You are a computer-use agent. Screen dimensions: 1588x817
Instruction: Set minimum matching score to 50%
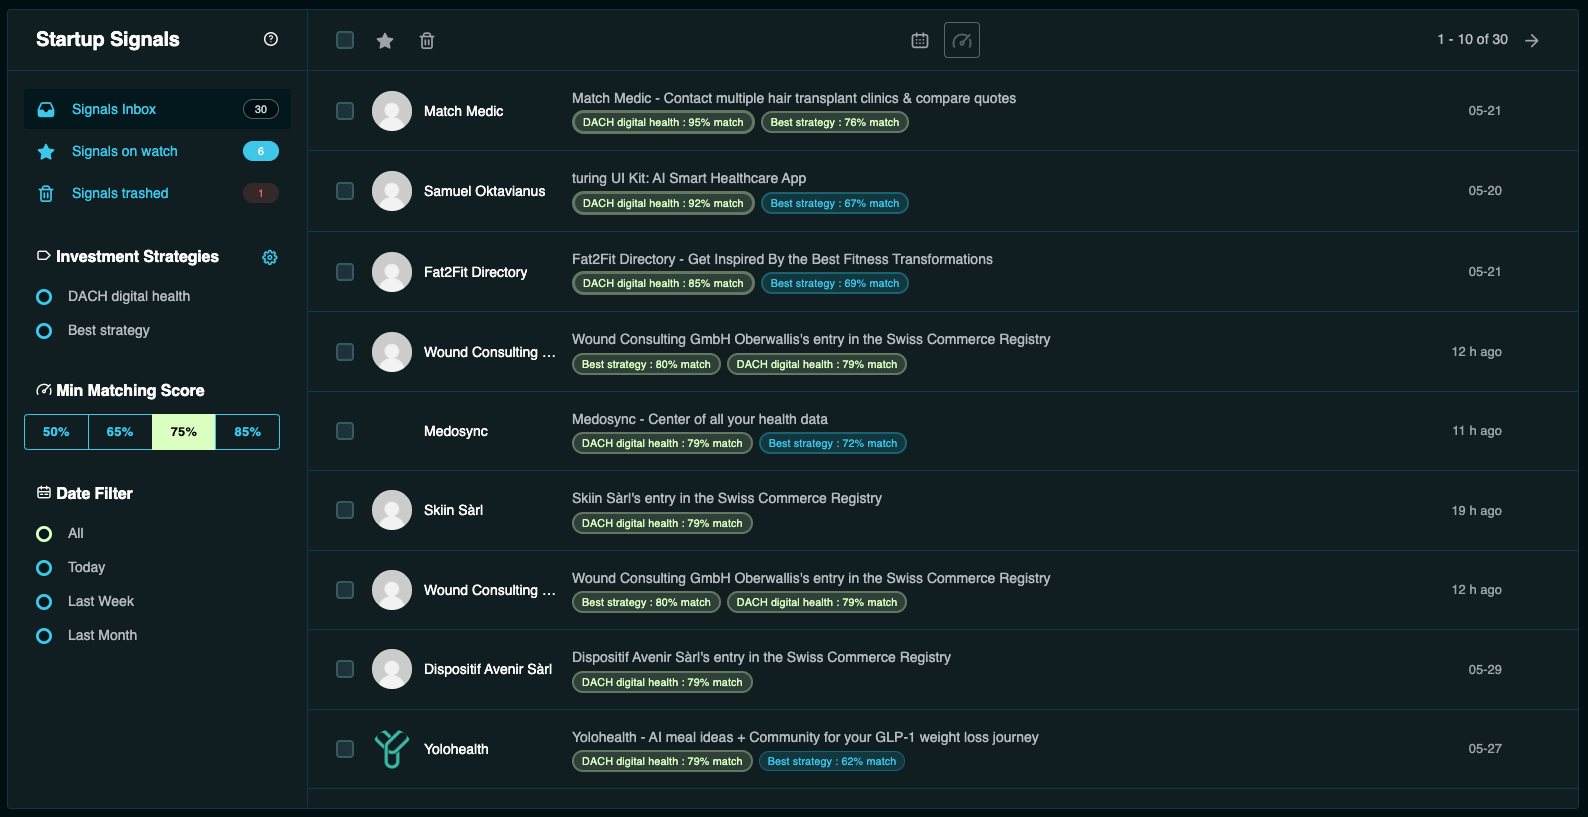[56, 432]
